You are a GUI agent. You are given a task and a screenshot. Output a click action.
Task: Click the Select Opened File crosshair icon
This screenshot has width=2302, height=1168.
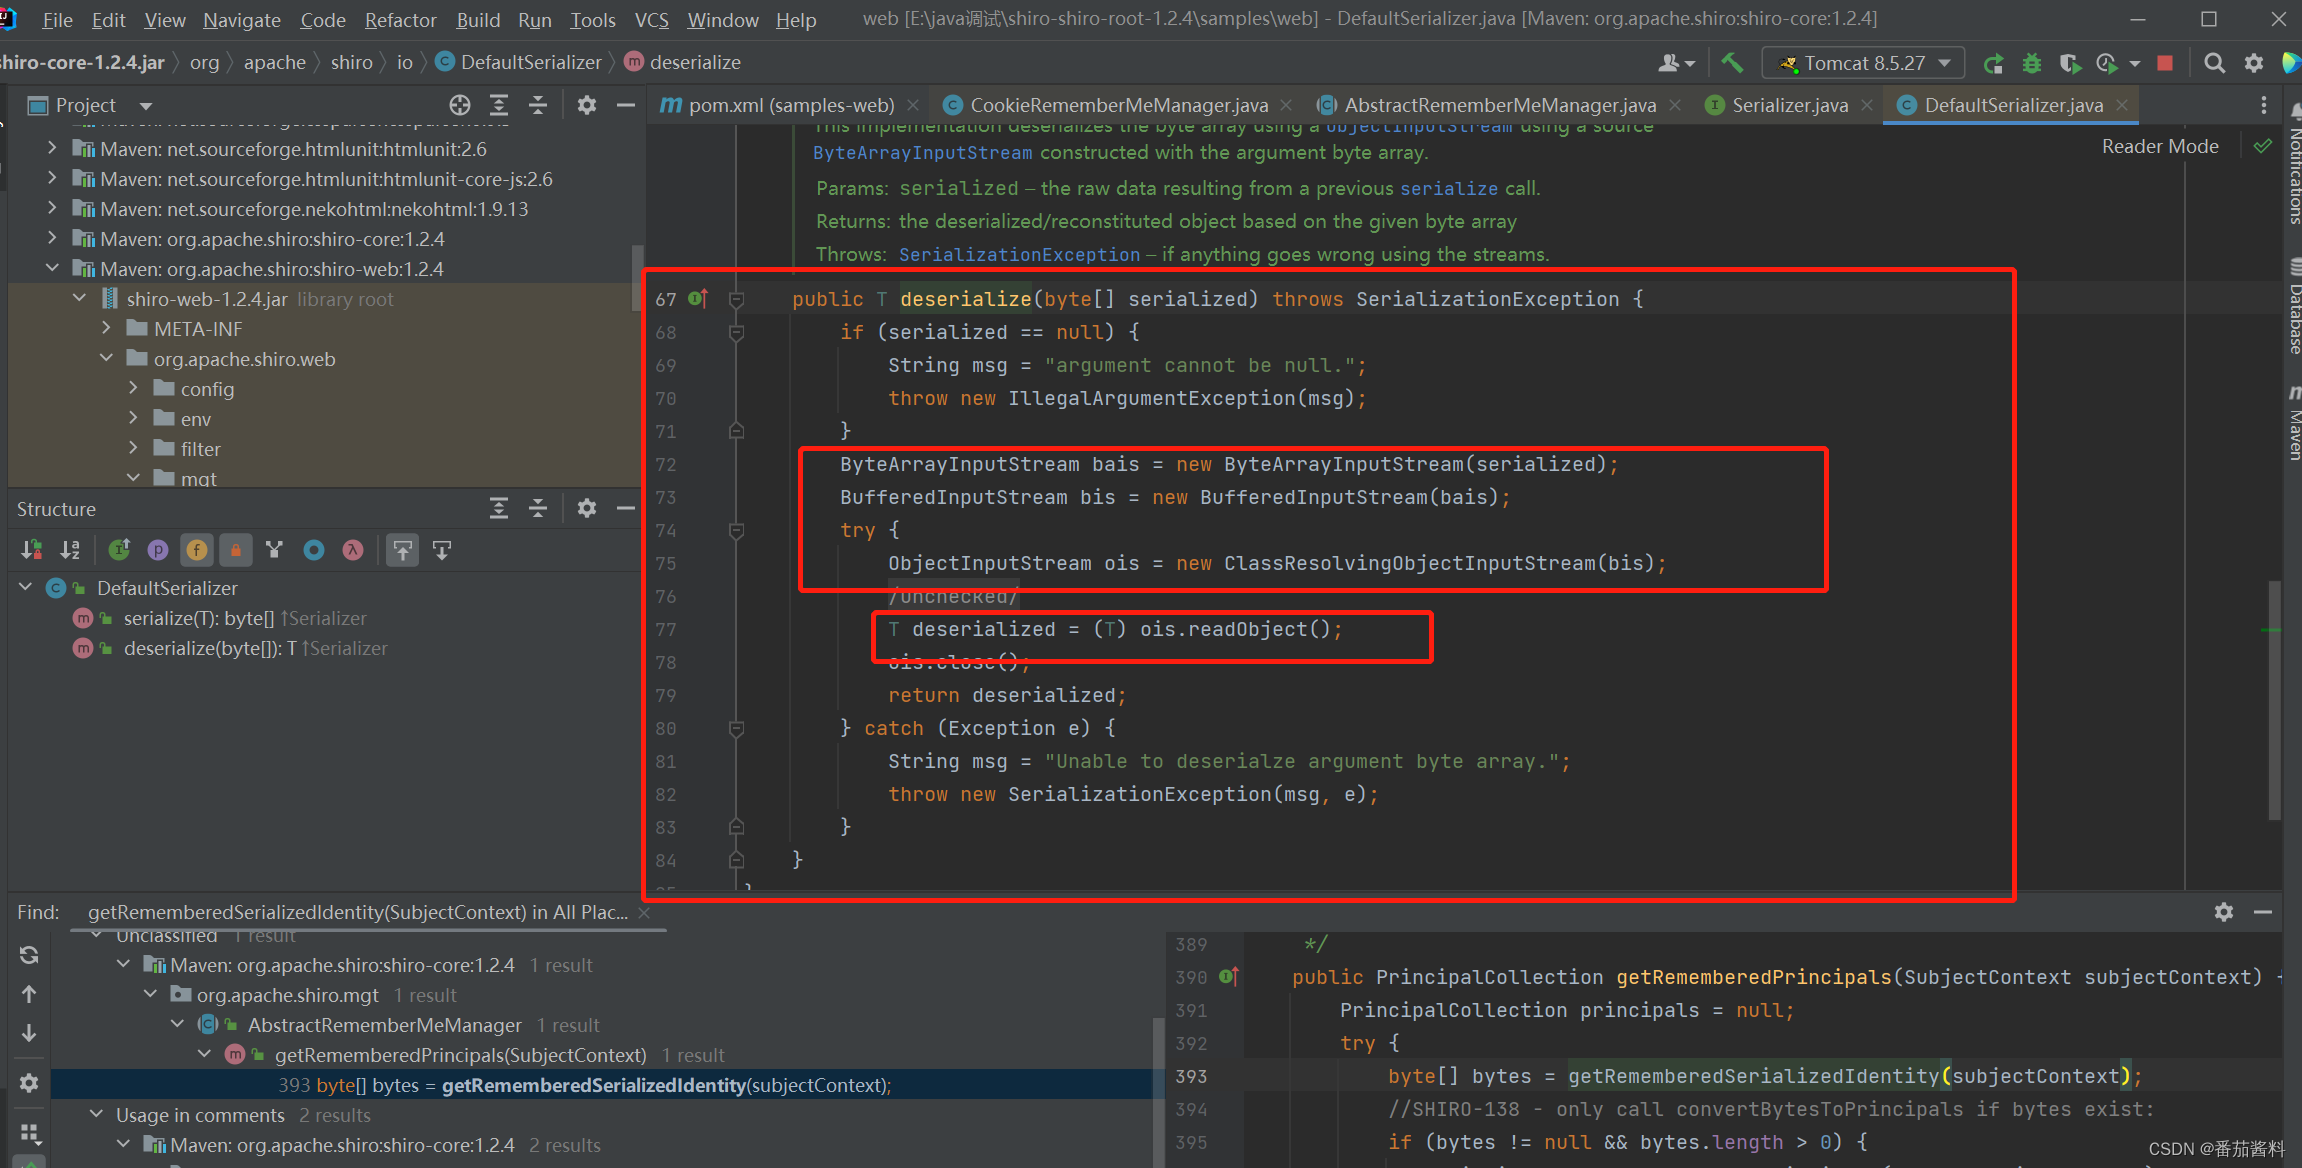point(459,105)
